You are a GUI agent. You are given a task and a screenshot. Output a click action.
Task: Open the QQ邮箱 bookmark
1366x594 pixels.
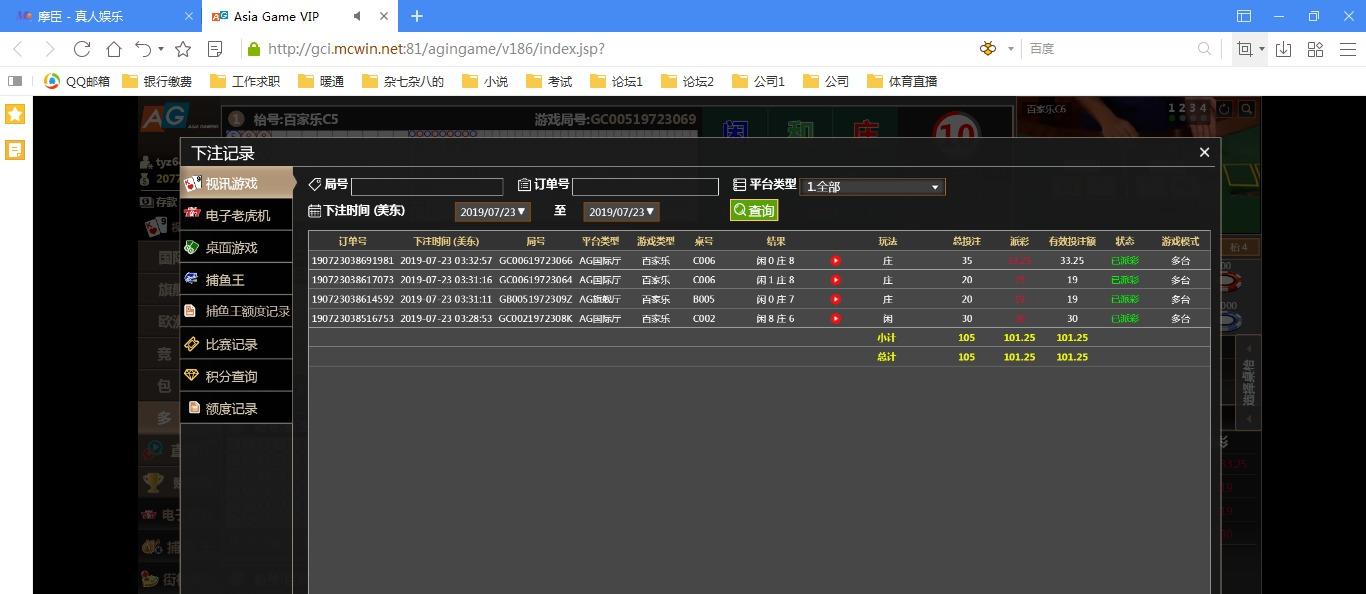pos(78,81)
